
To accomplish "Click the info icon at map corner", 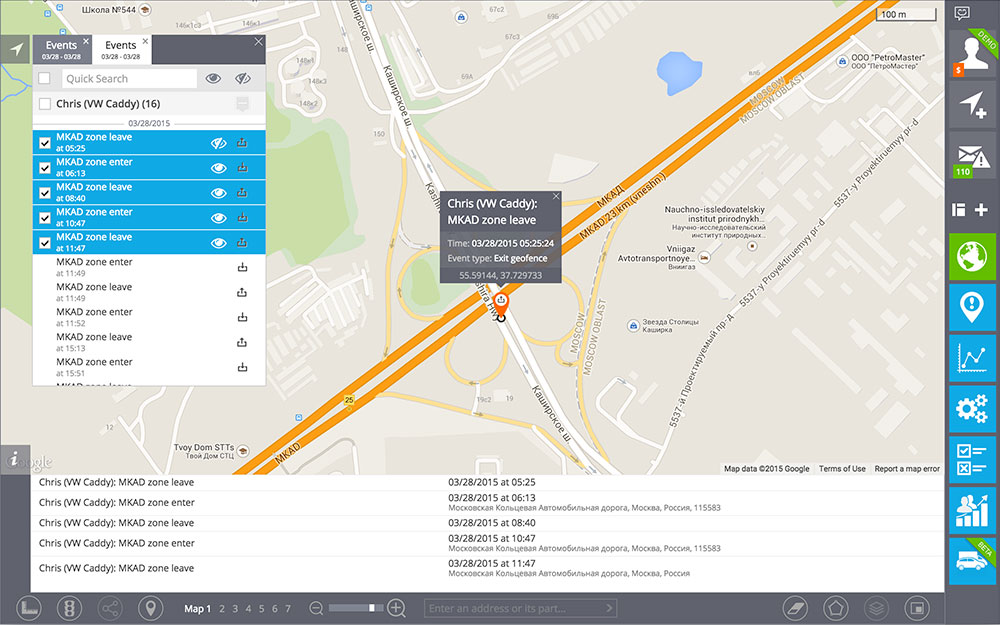I will tap(15, 459).
